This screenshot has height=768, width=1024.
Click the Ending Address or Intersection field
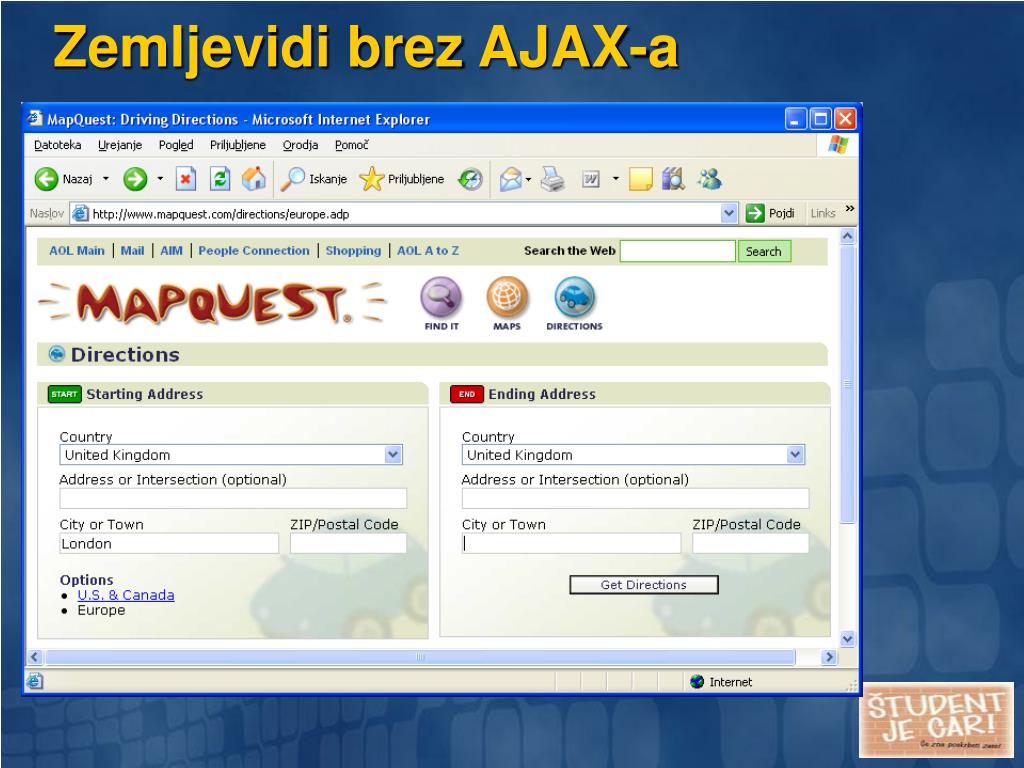coord(635,498)
